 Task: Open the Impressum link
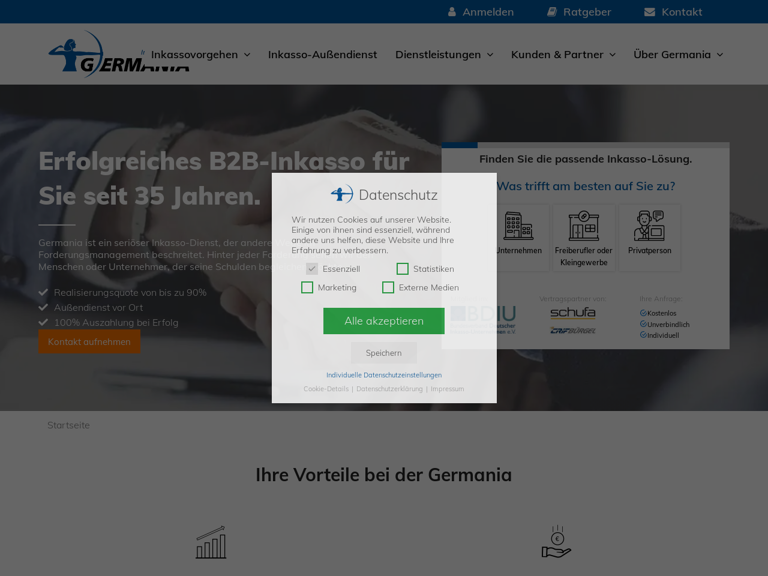tap(447, 388)
